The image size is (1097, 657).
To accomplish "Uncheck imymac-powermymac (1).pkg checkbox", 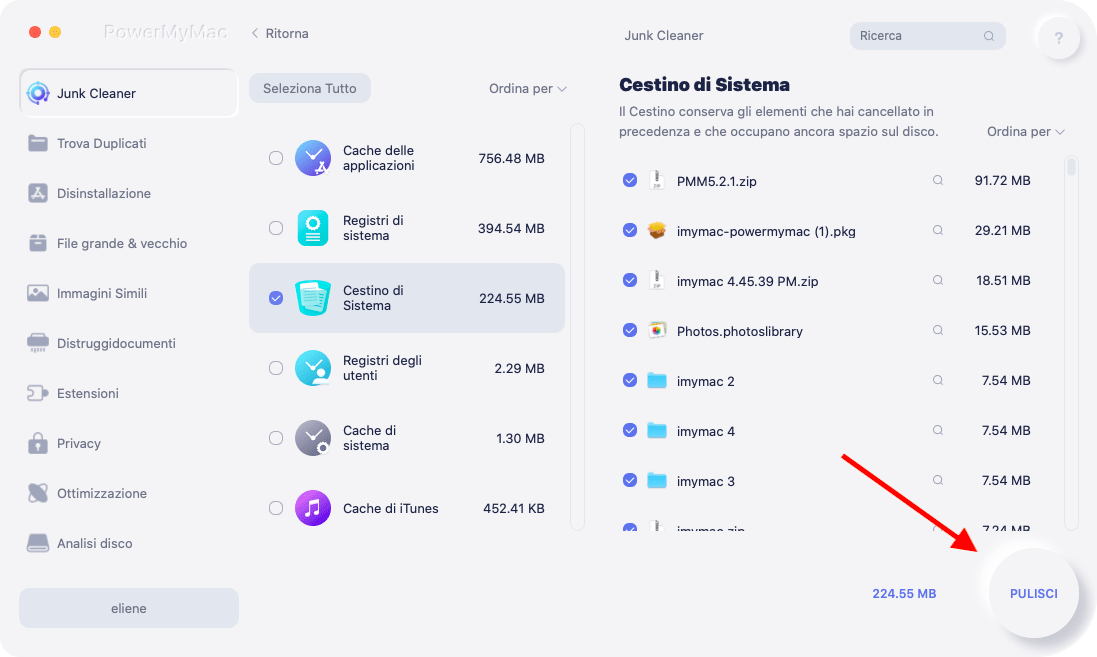I will click(630, 230).
